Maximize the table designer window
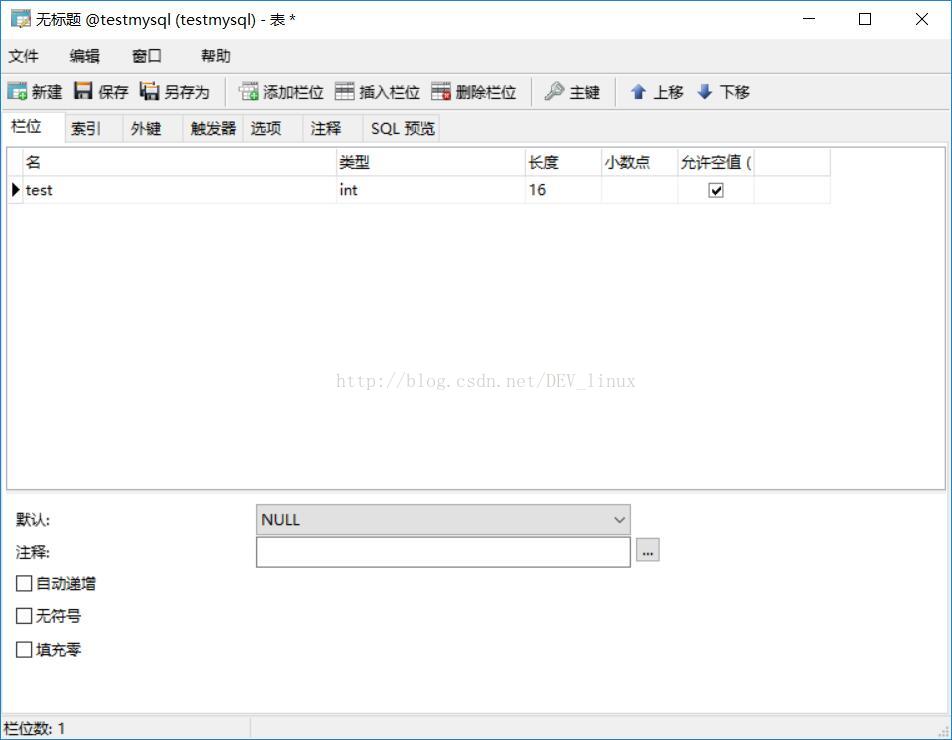Screen dimensions: 952x740 click(x=865, y=19)
